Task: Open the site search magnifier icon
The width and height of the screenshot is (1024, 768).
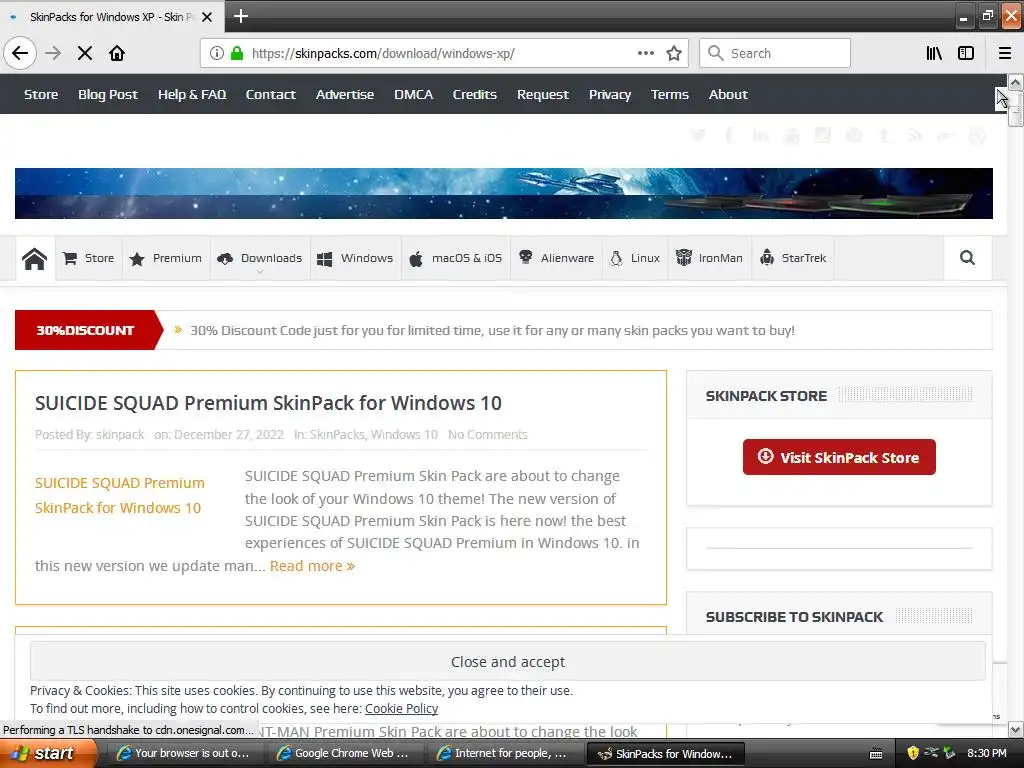Action: (967, 258)
